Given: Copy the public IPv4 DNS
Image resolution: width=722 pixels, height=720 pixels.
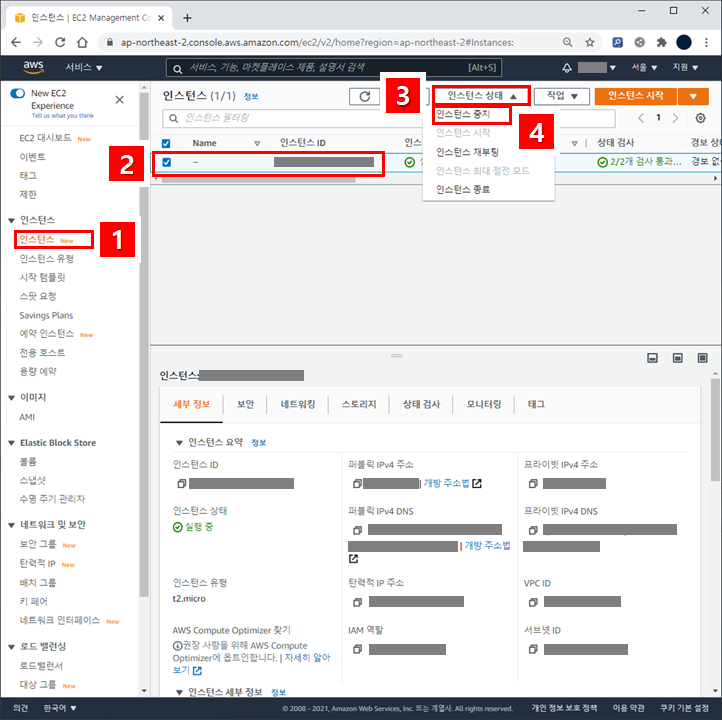Looking at the screenshot, I should [357, 530].
